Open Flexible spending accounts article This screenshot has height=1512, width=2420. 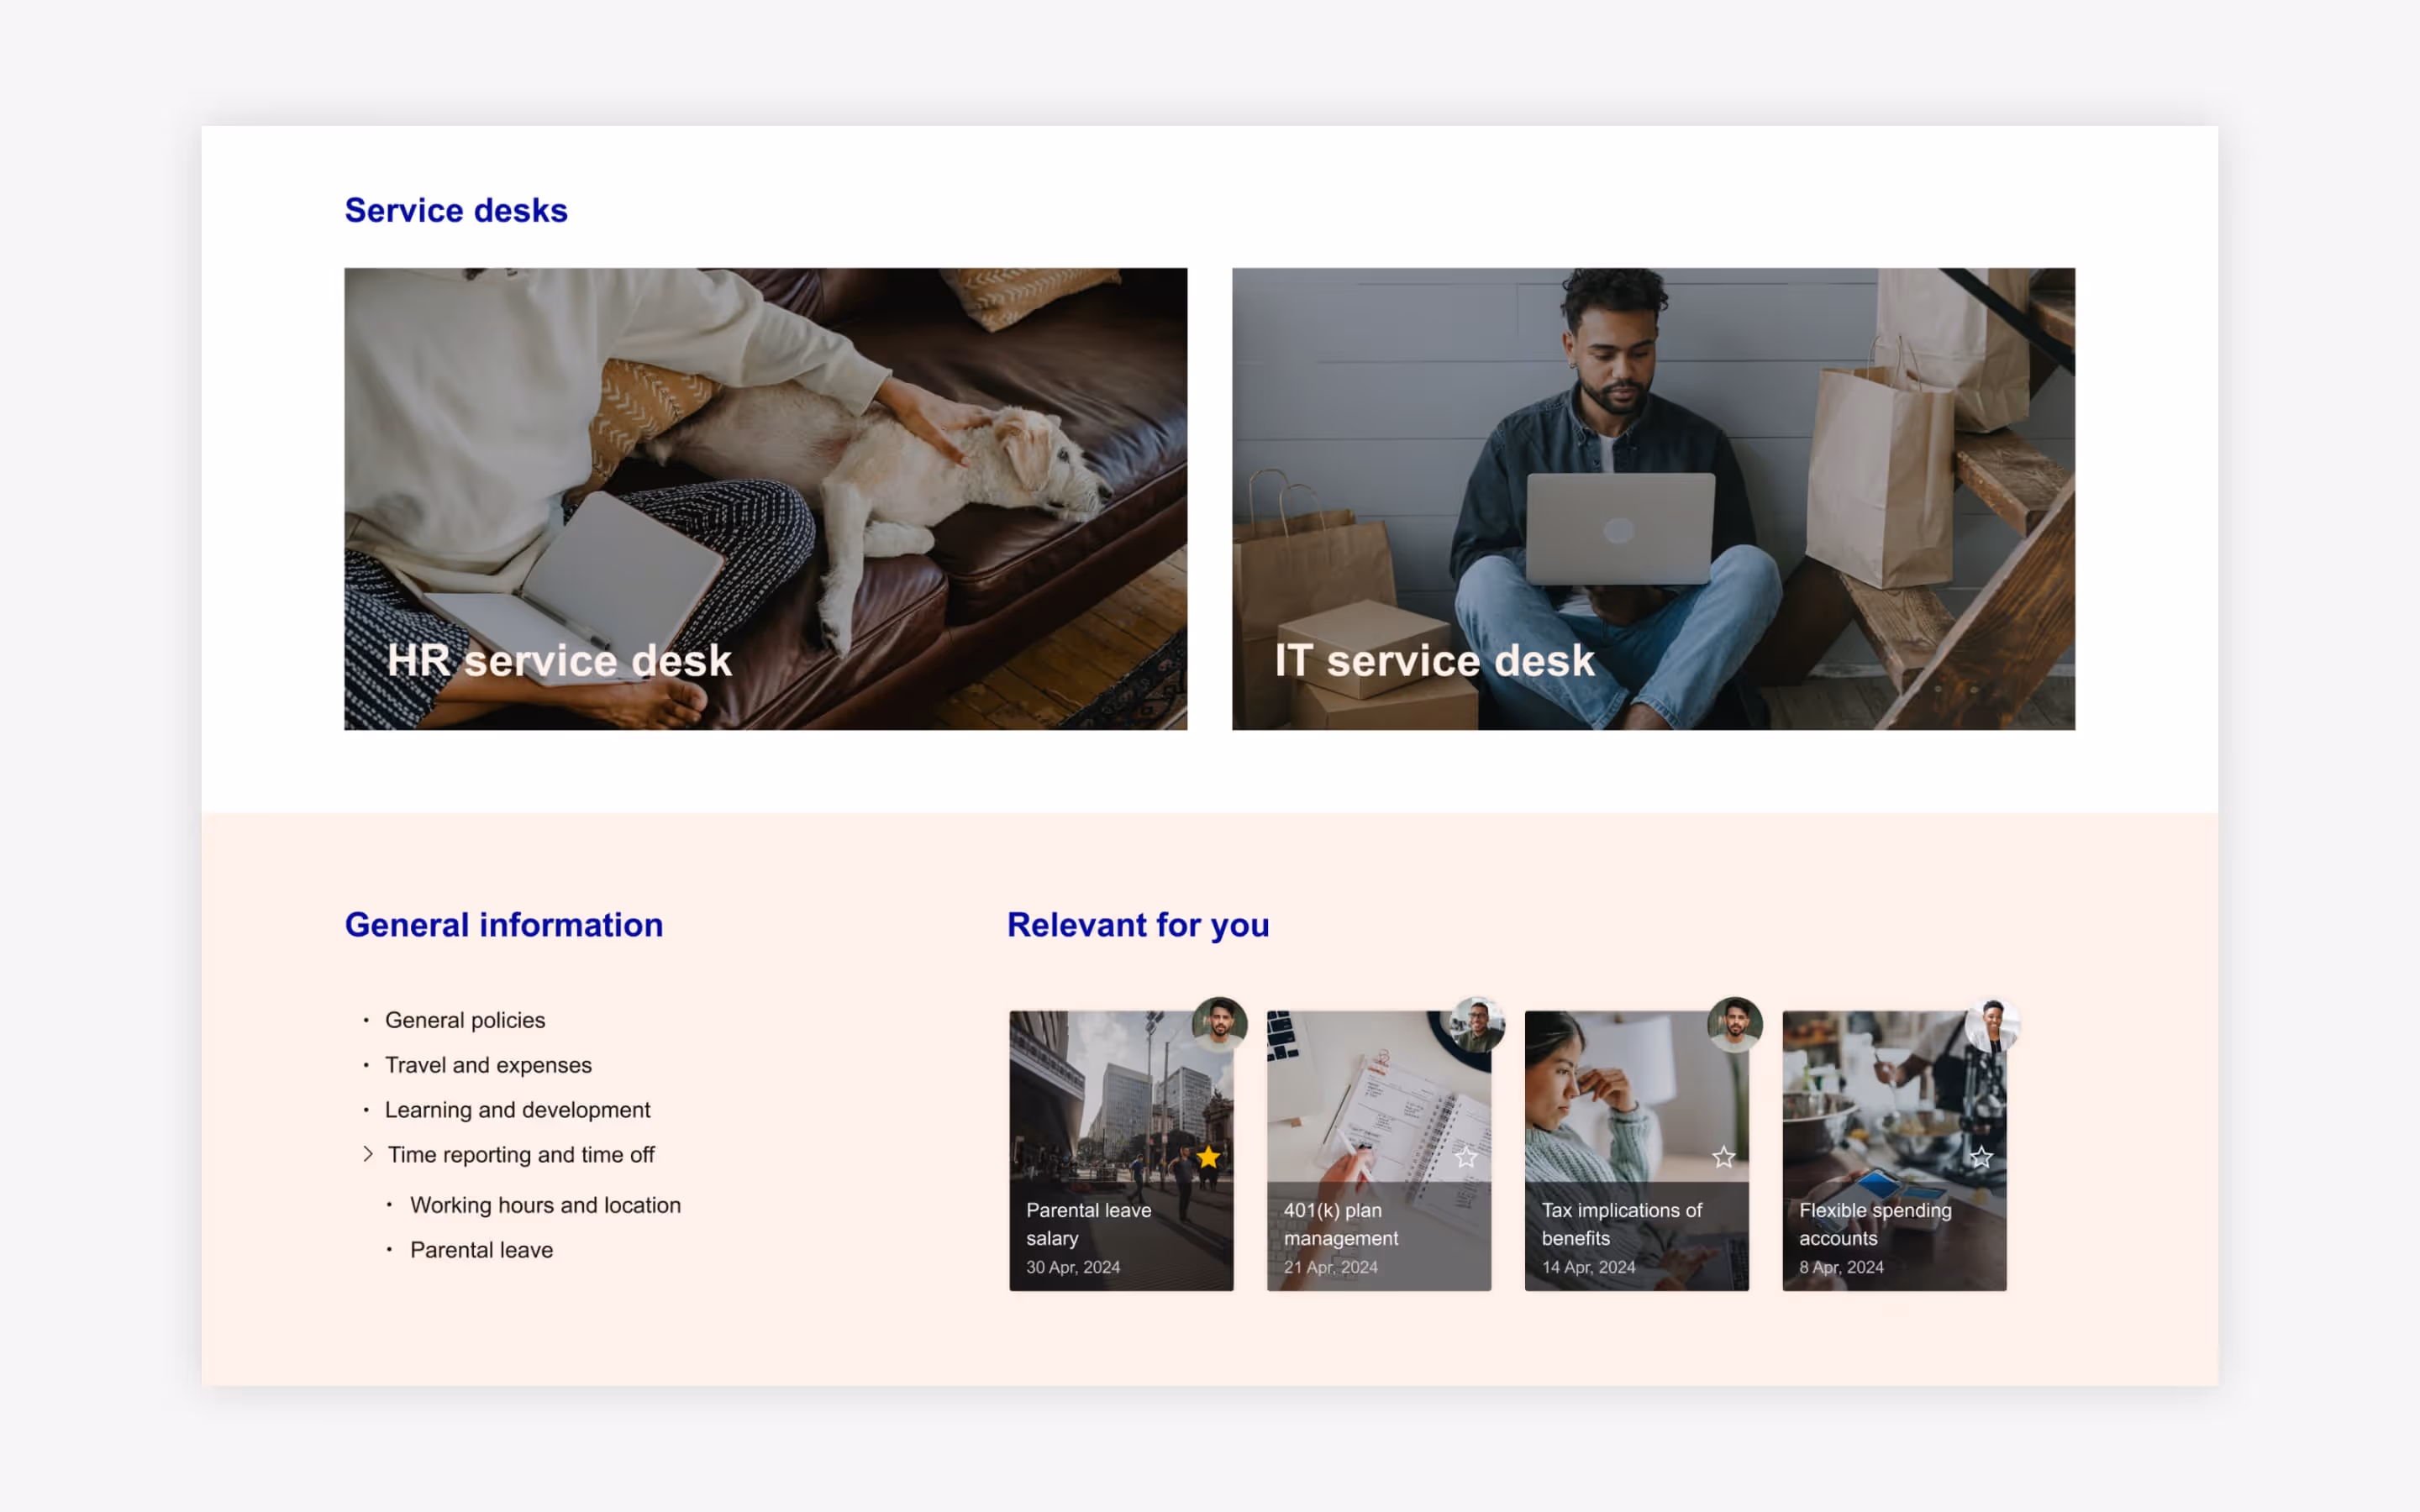pos(1874,1223)
